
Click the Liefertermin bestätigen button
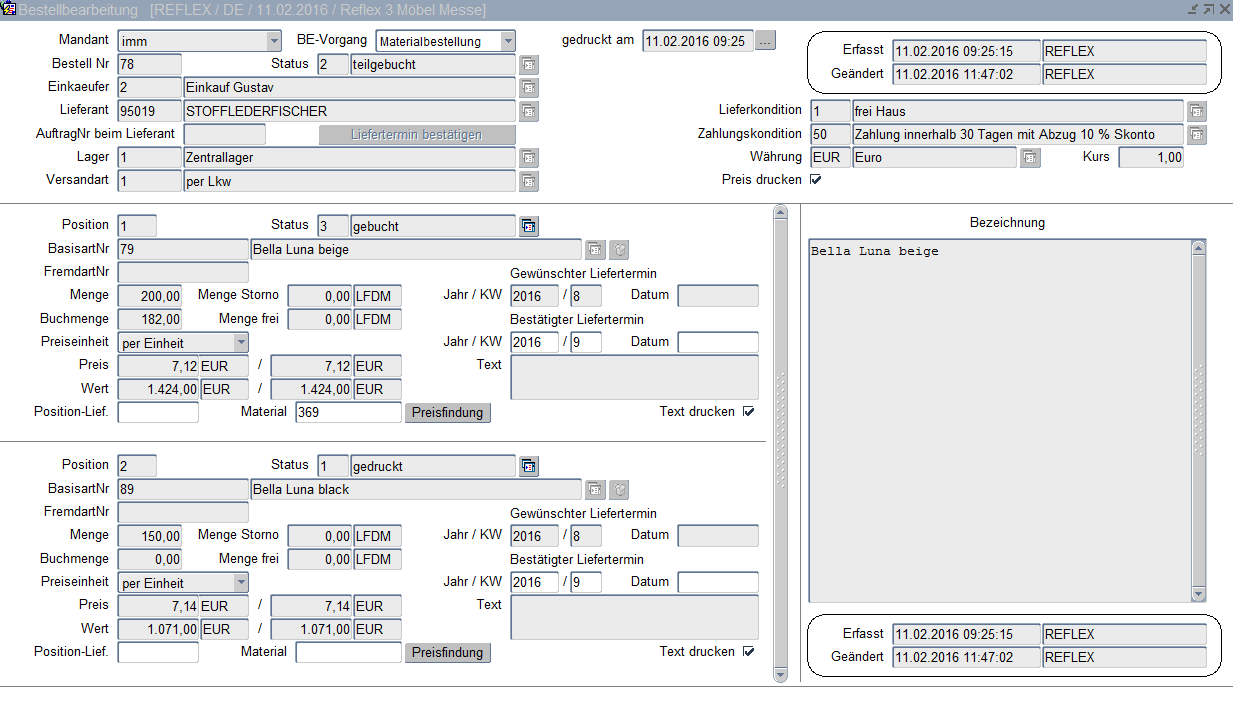tap(417, 135)
